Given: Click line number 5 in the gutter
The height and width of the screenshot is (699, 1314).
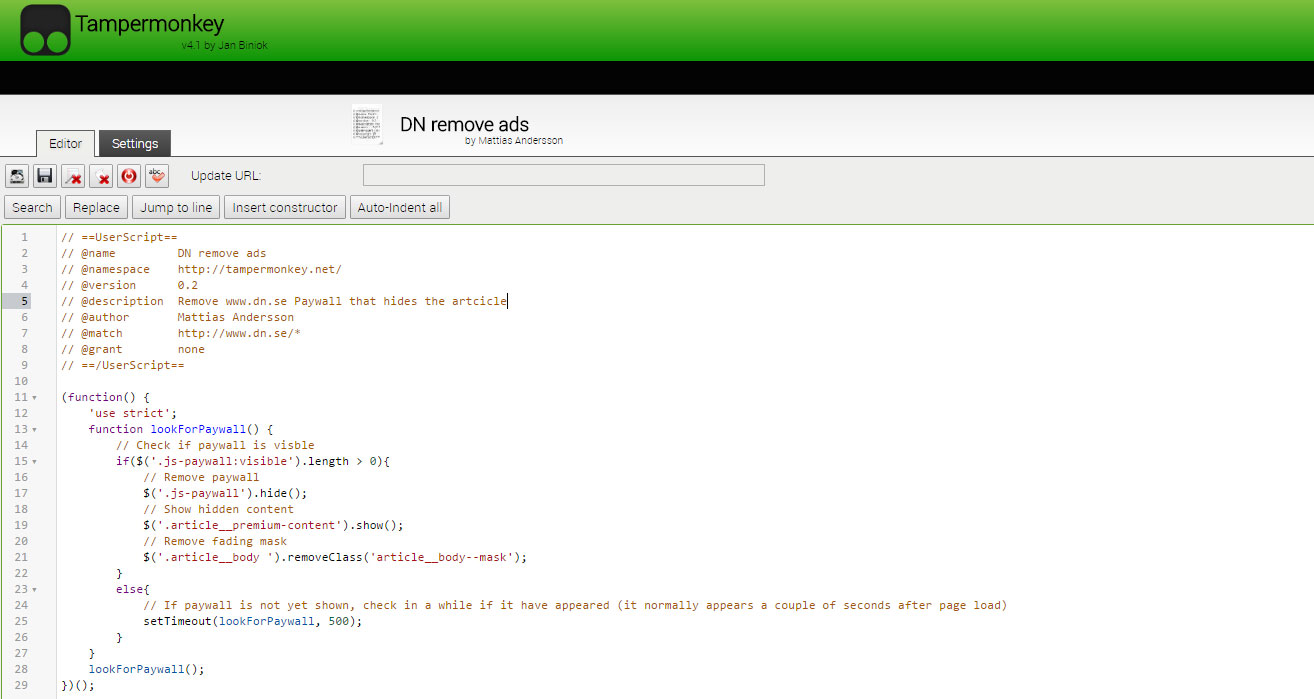Looking at the screenshot, I should [x=25, y=301].
